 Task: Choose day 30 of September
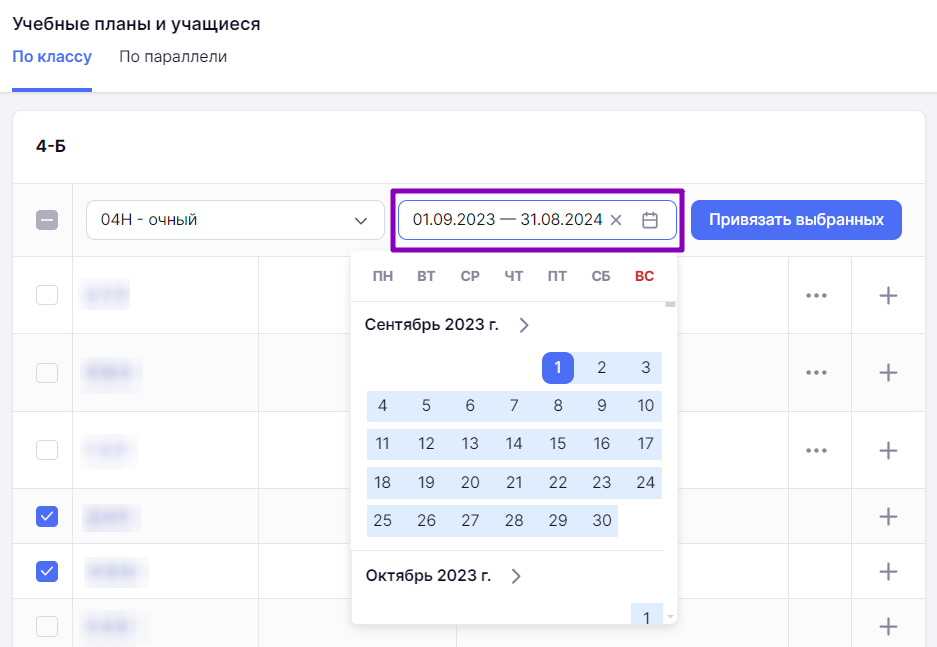[602, 521]
